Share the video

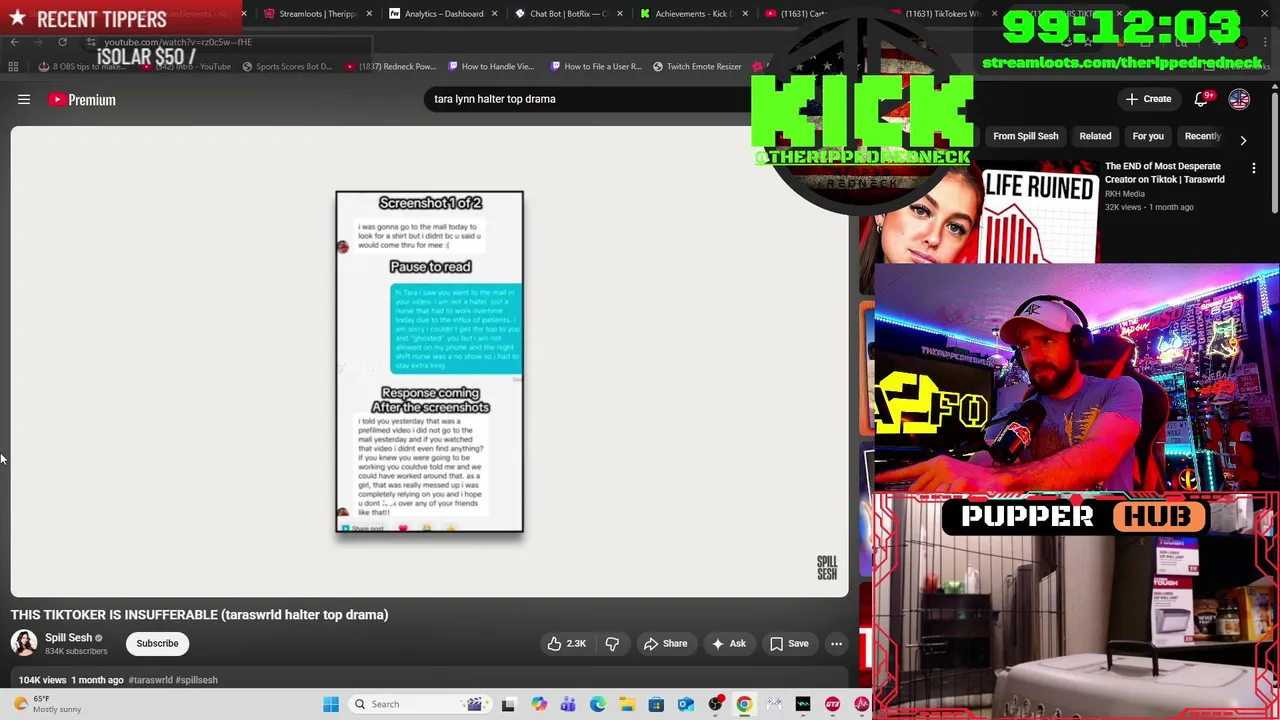point(665,644)
